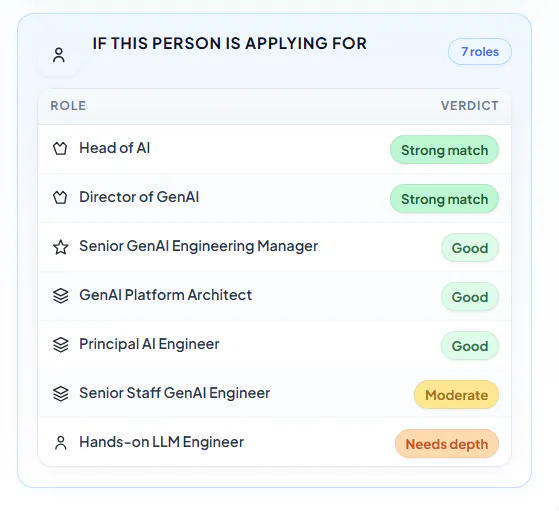Viewport: 559px width, 511px height.
Task: Click the Good verdict for Principal AI Engineer
Action: 470,346
